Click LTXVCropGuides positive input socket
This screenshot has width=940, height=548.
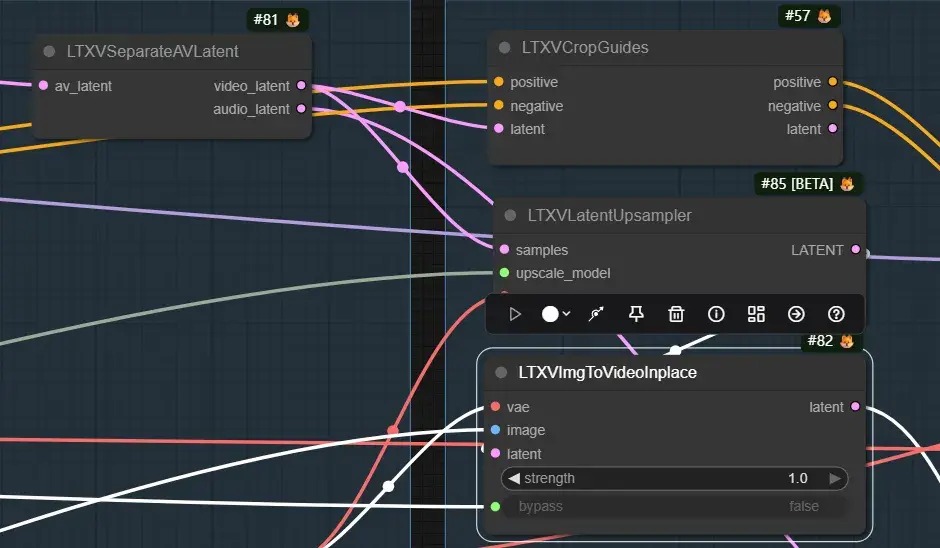click(499, 82)
